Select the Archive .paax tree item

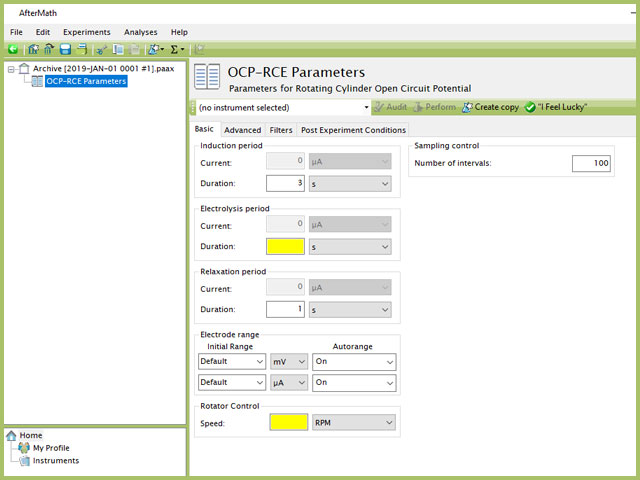(103, 69)
